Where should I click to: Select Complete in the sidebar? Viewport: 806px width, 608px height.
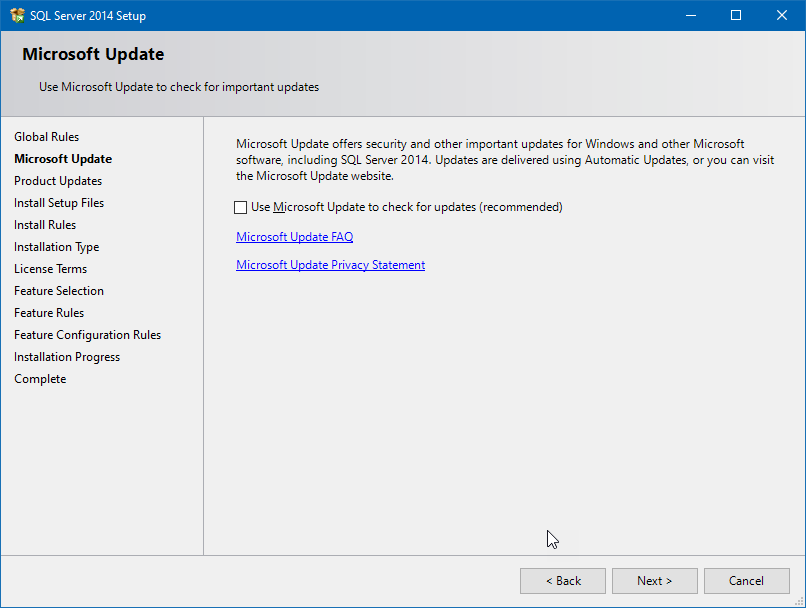point(40,378)
